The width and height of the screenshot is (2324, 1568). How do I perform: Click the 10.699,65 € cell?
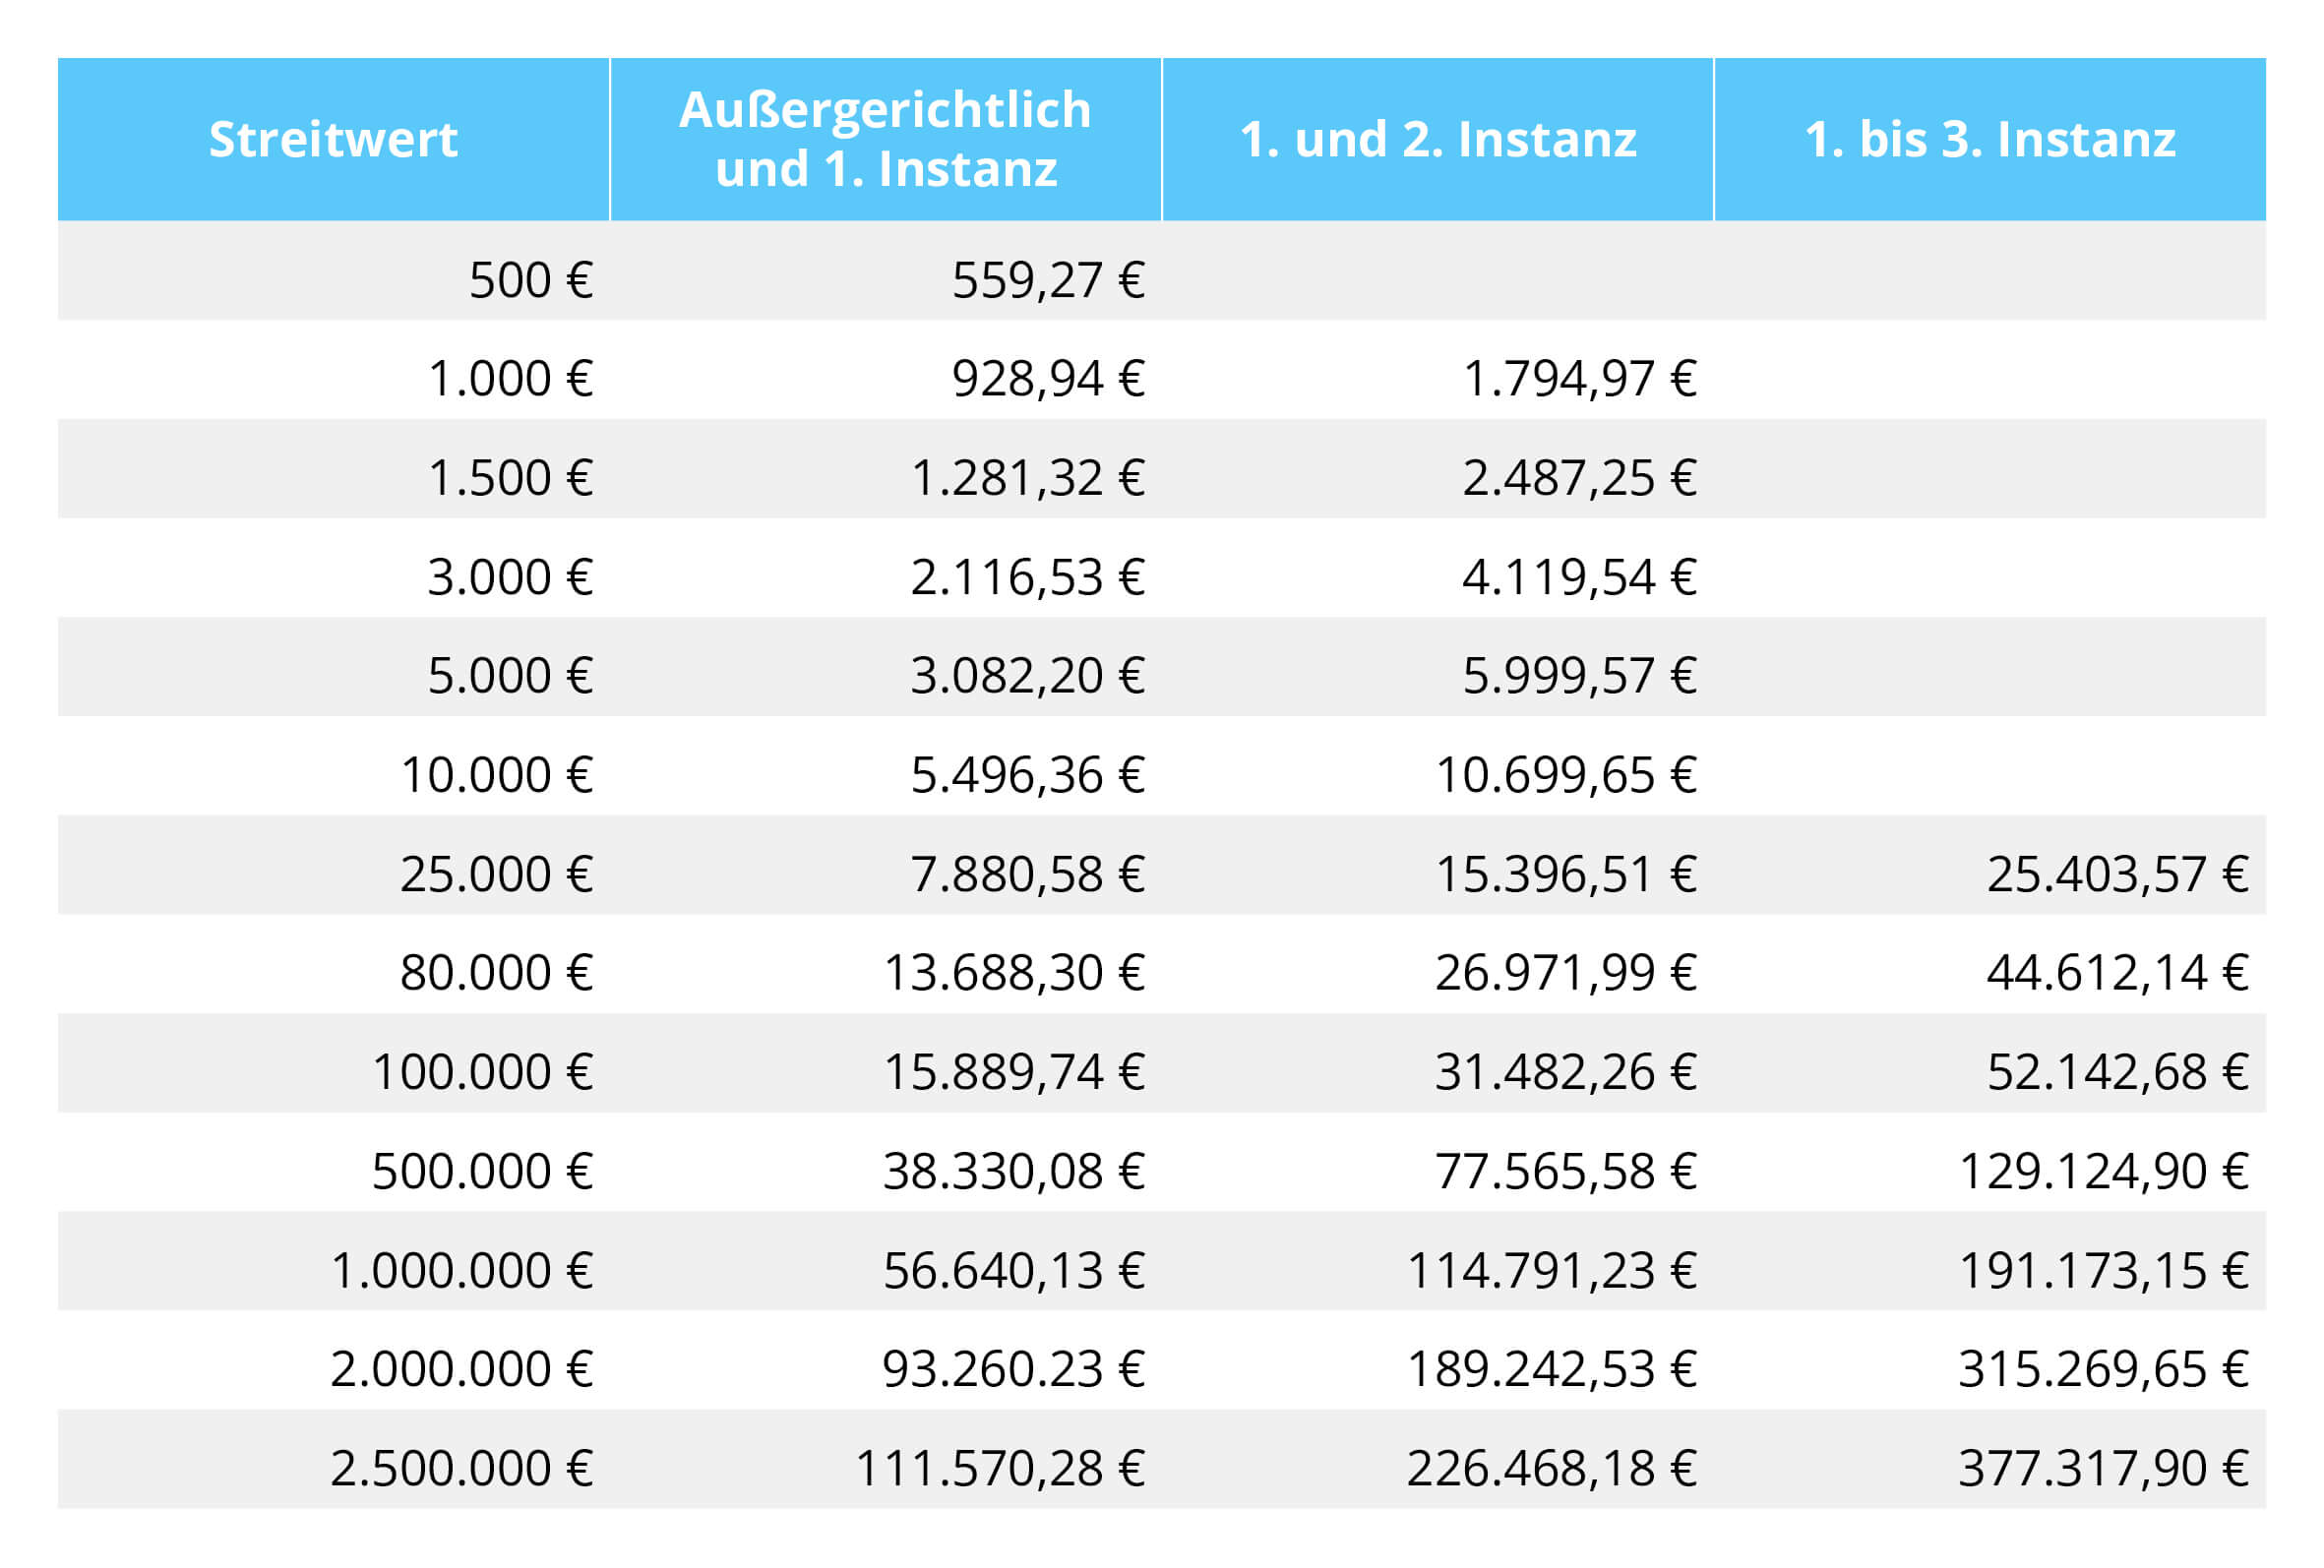tap(1566, 775)
